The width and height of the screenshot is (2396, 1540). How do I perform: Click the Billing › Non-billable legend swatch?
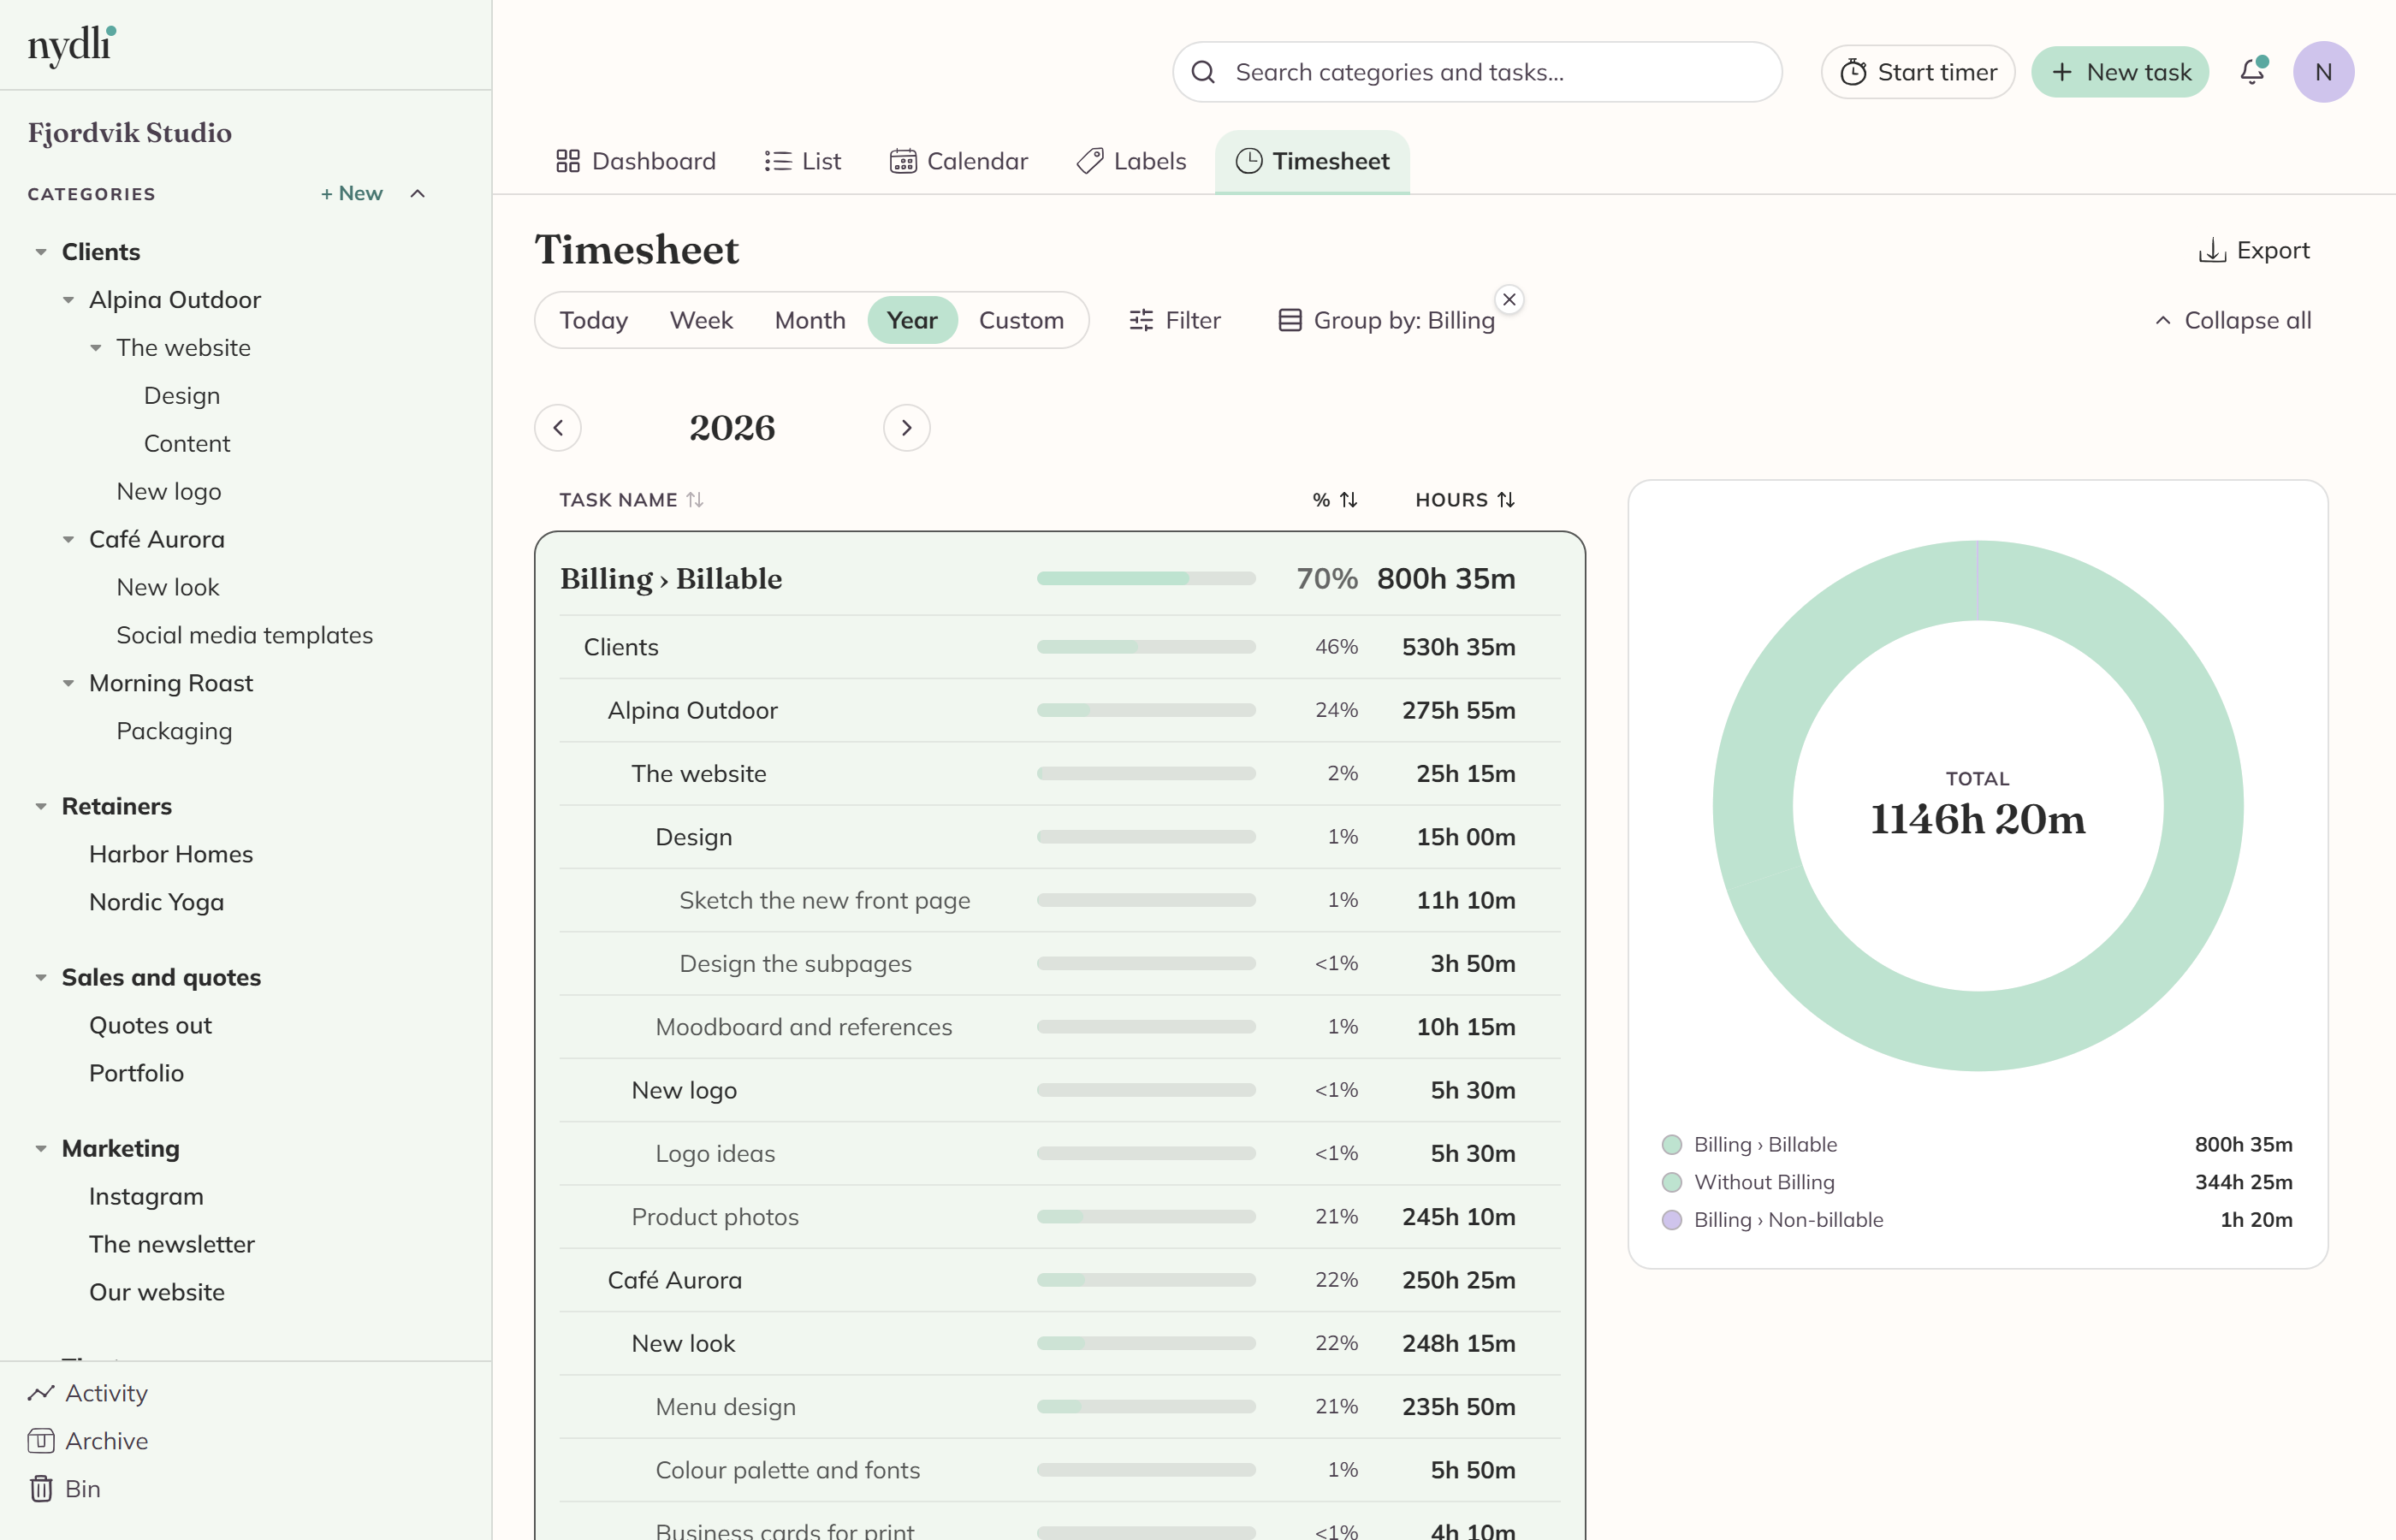pos(1671,1220)
